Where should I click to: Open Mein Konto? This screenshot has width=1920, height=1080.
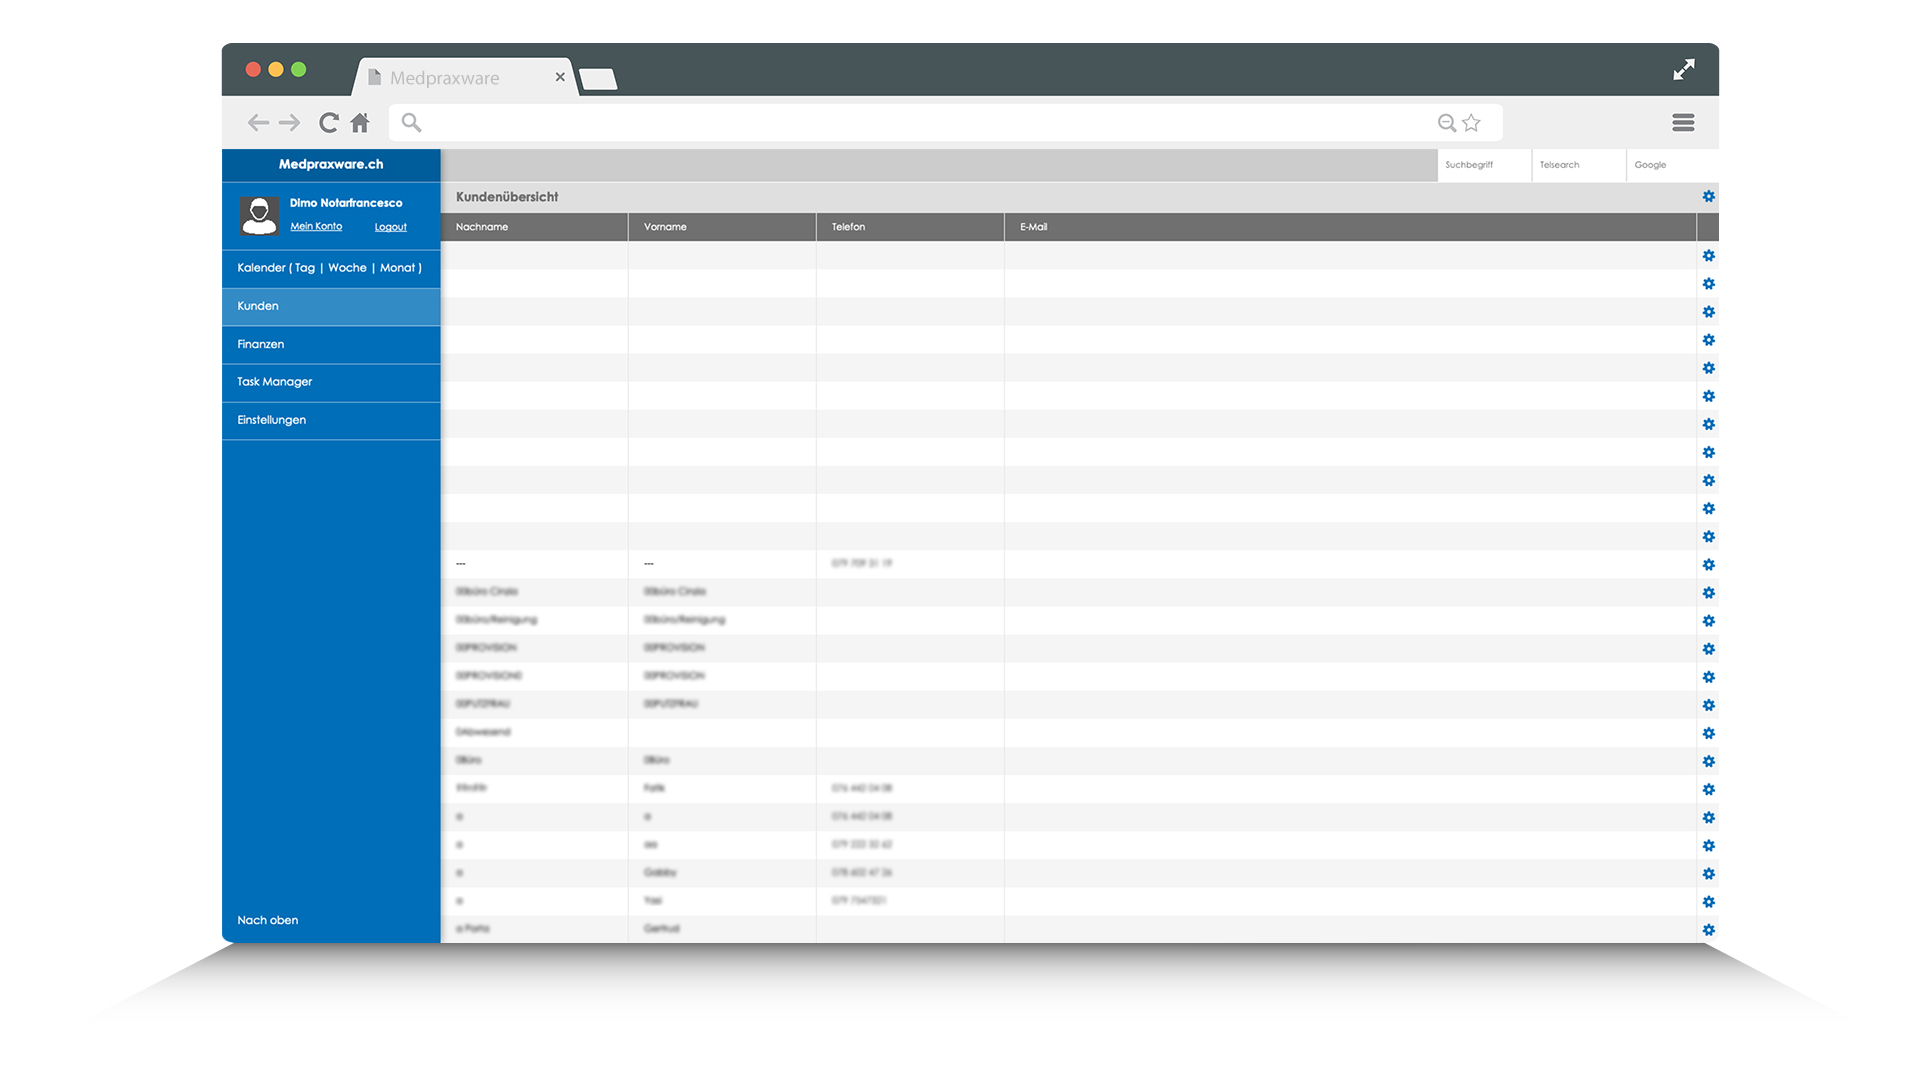(x=316, y=226)
